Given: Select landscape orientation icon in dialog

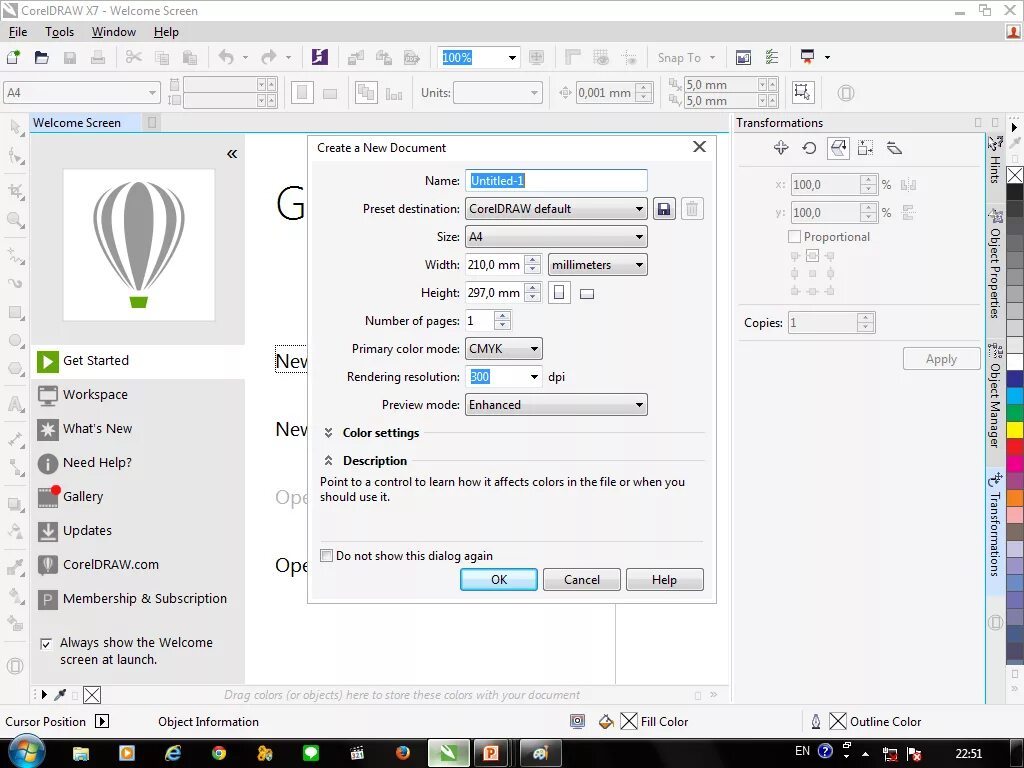Looking at the screenshot, I should [587, 294].
